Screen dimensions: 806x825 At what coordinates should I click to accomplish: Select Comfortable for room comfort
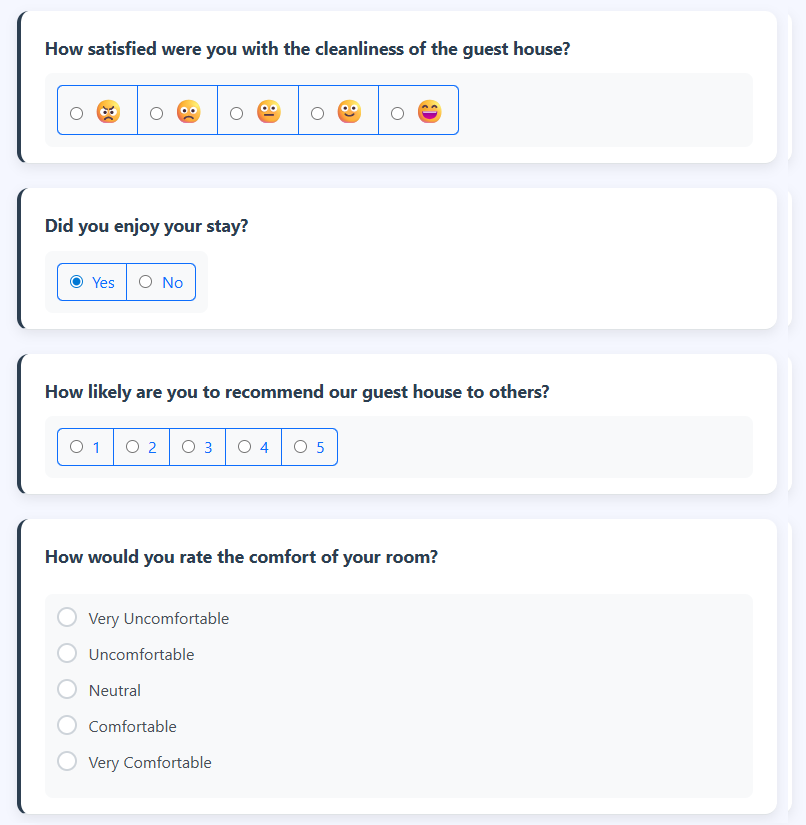[66, 725]
